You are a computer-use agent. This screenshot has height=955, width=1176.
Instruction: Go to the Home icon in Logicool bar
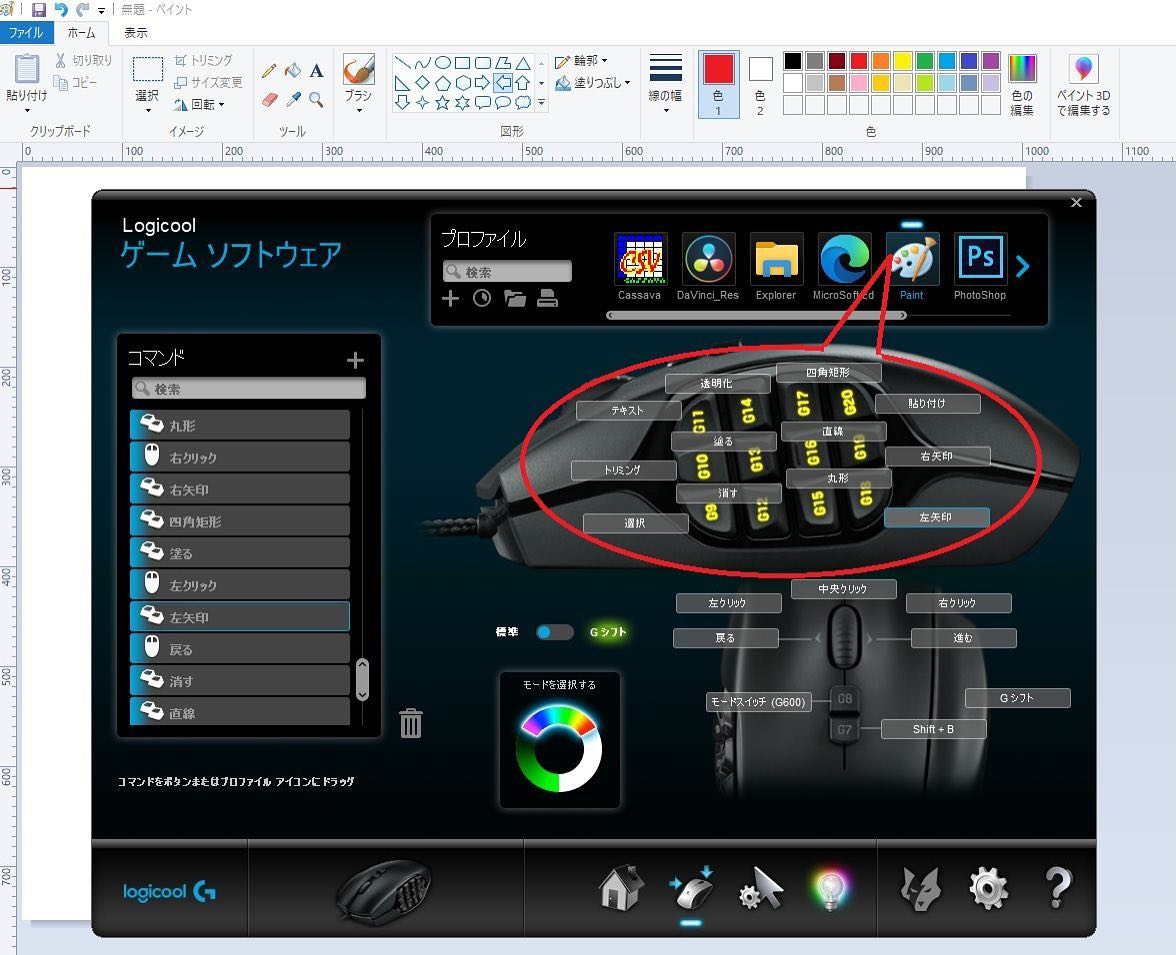coord(621,888)
